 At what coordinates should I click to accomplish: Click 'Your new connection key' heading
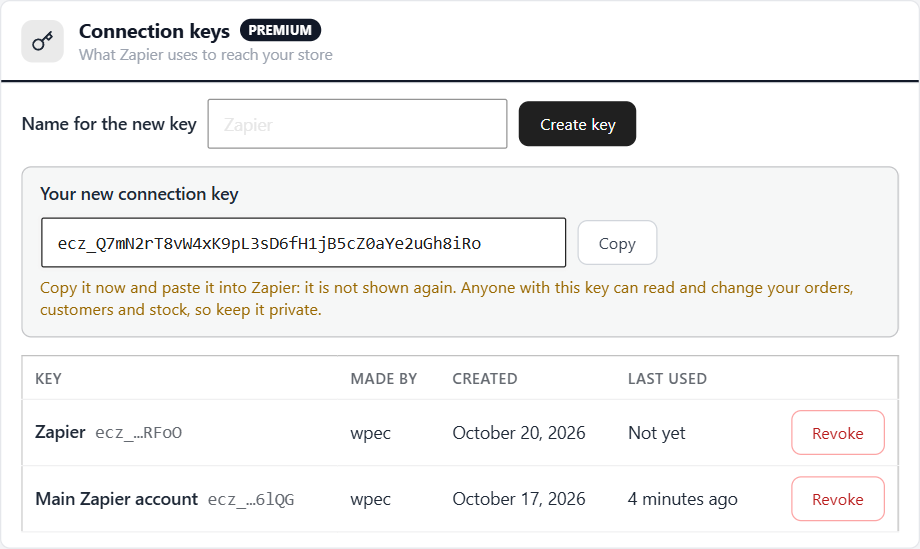point(139,194)
